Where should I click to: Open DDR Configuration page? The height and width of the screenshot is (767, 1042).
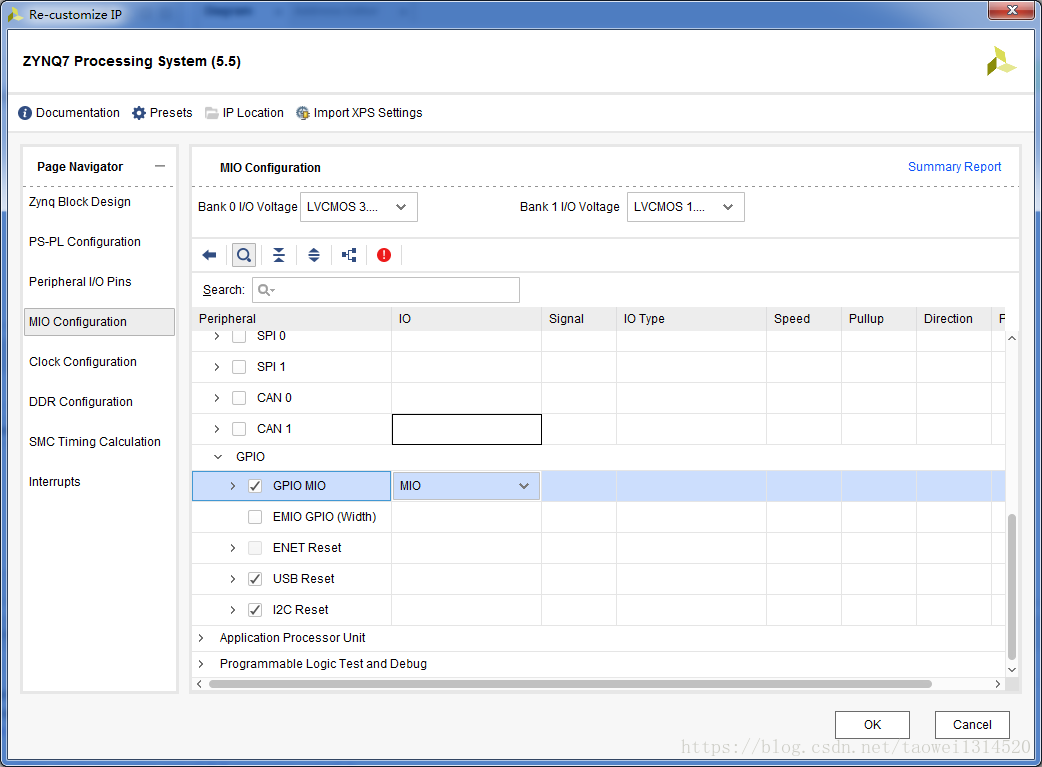pyautogui.click(x=81, y=402)
